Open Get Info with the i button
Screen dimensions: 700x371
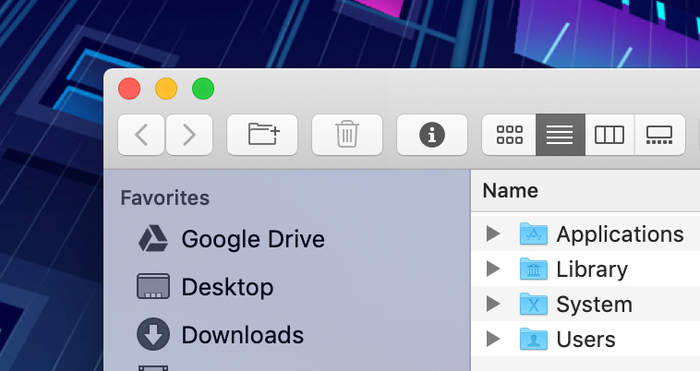432,135
